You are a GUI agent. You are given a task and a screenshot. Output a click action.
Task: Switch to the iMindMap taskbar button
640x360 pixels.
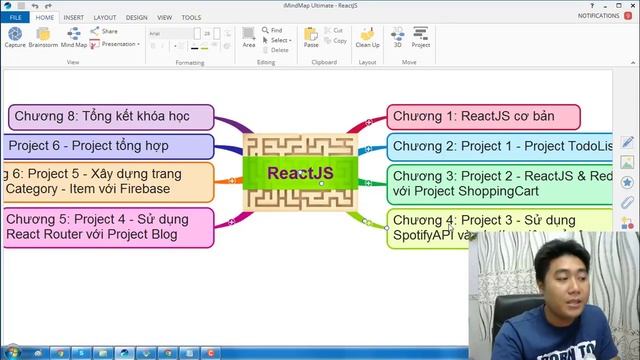click(124, 353)
